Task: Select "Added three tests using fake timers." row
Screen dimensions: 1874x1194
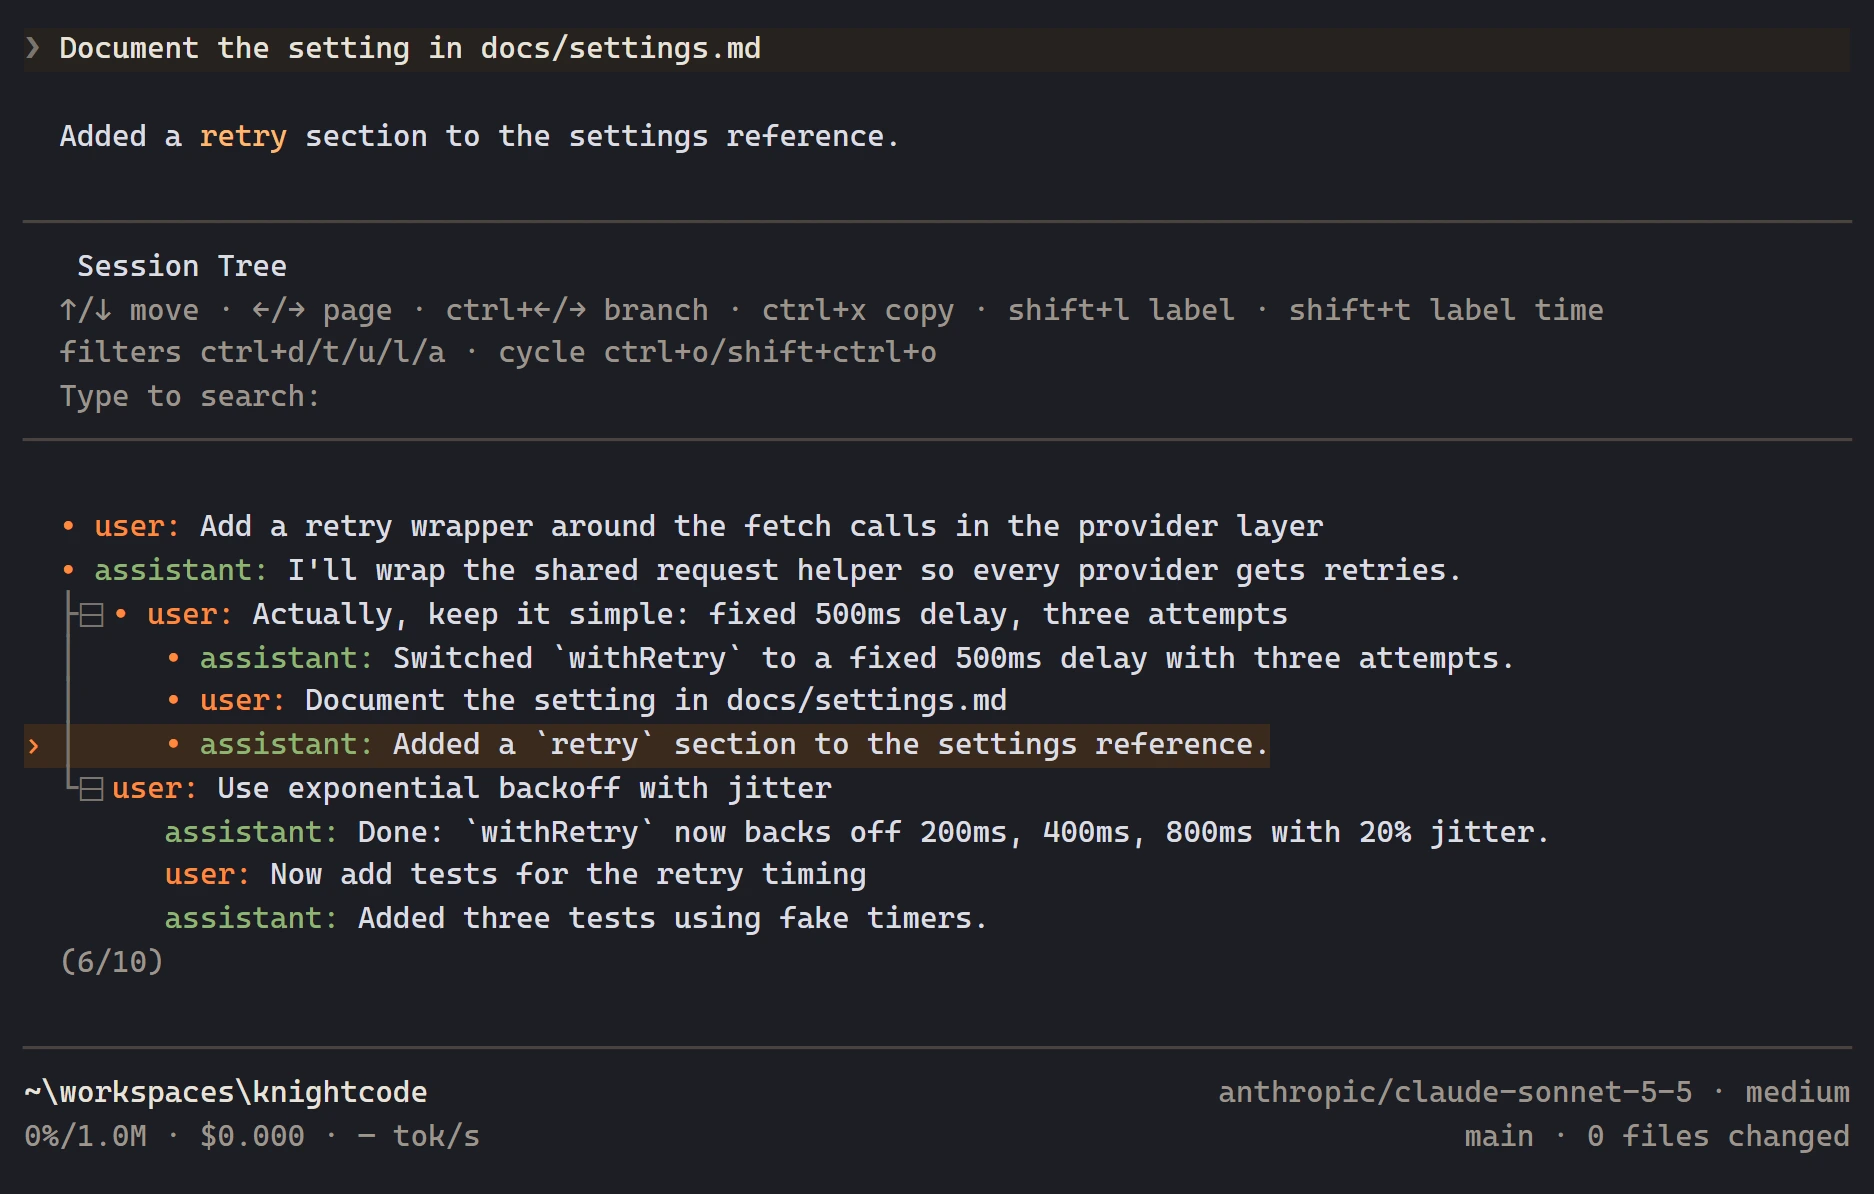Action: [576, 919]
